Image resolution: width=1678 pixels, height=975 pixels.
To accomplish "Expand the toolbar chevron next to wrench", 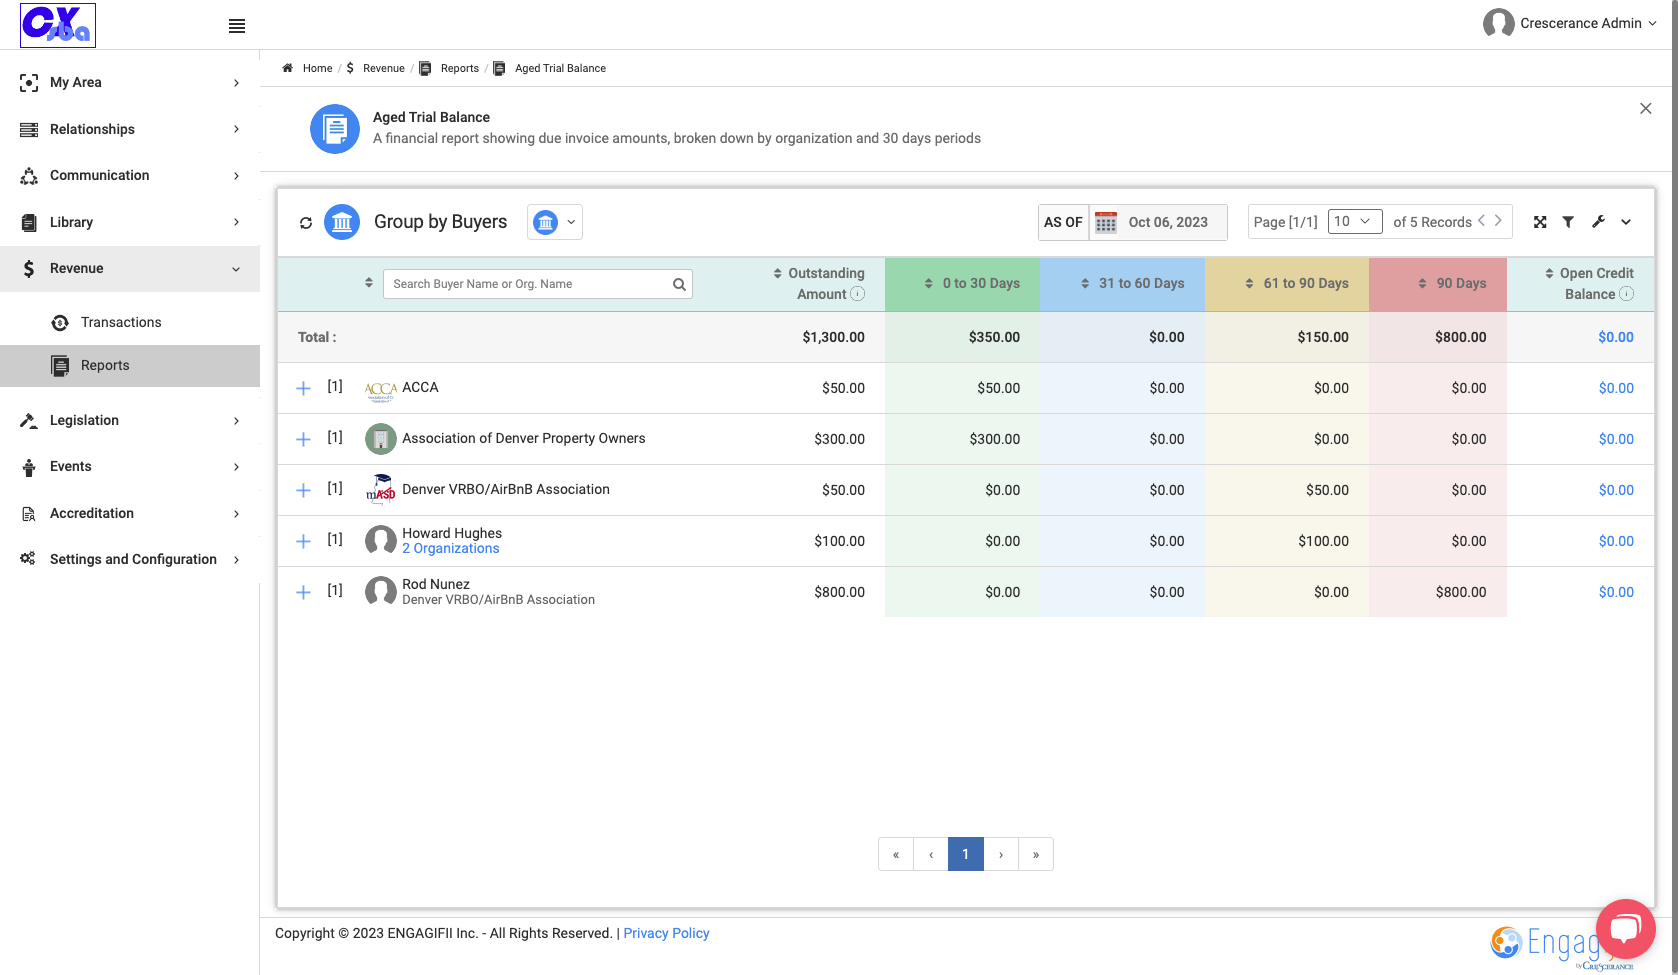I will 1626,222.
